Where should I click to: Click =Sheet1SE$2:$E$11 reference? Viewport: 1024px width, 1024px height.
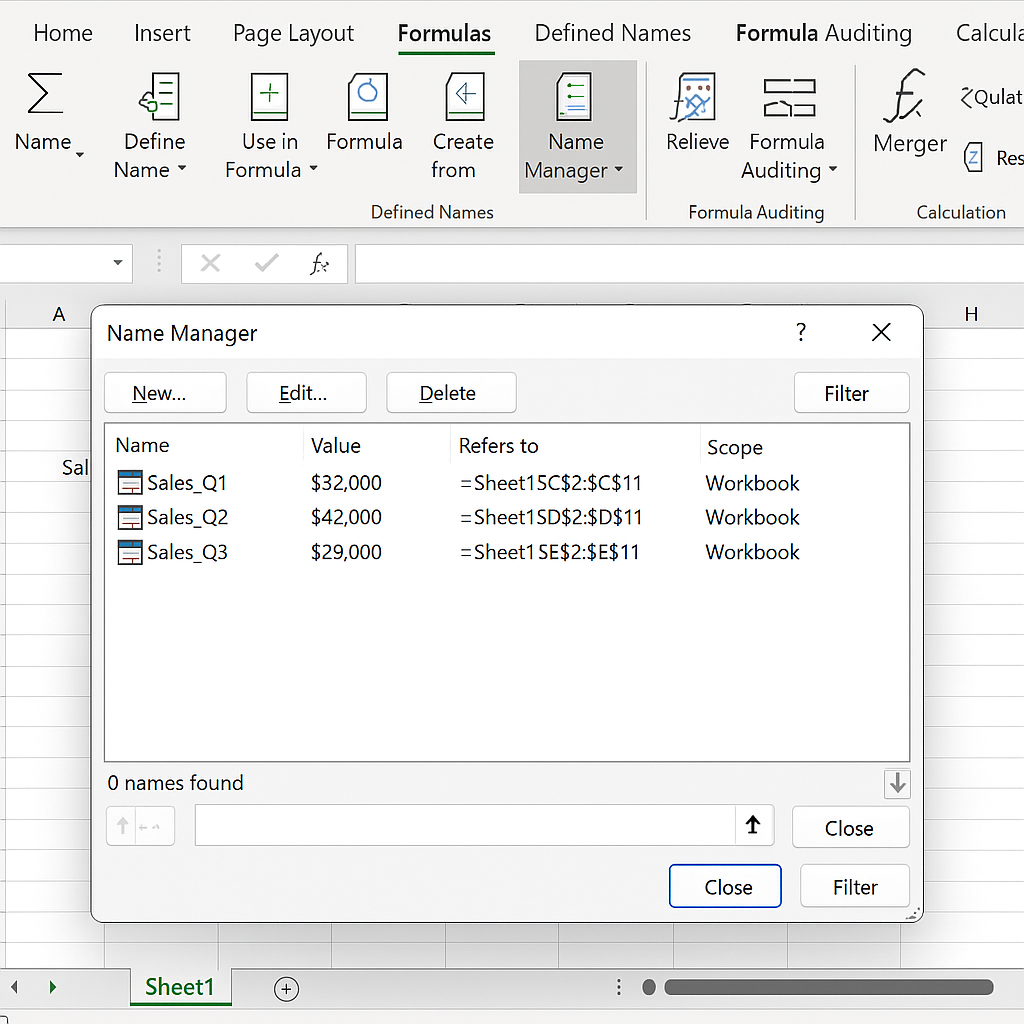pos(549,552)
